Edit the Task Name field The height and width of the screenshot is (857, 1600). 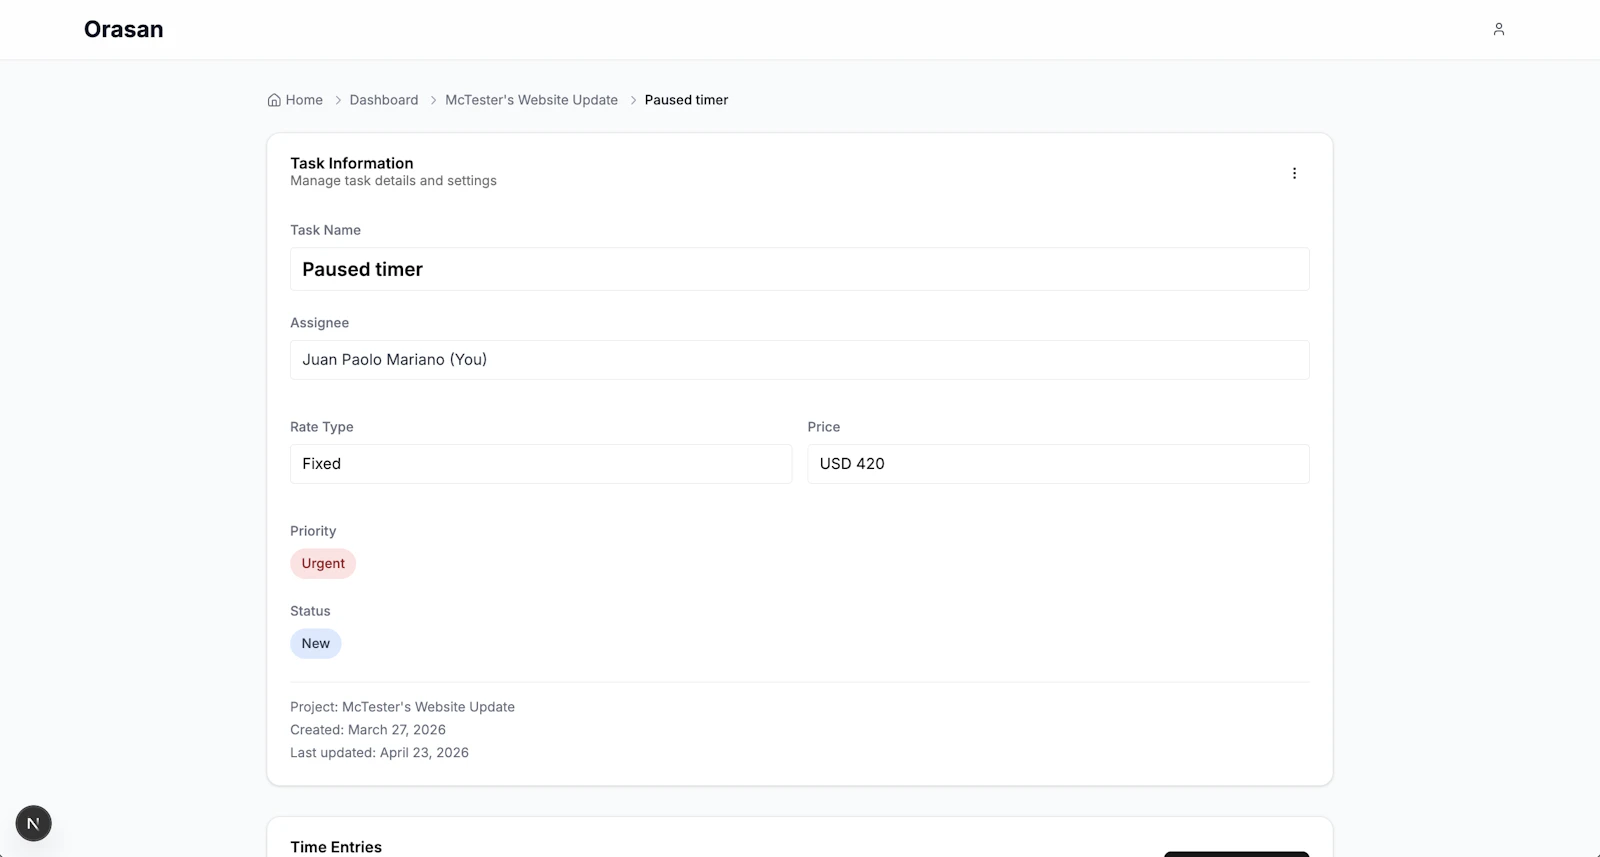pos(799,269)
